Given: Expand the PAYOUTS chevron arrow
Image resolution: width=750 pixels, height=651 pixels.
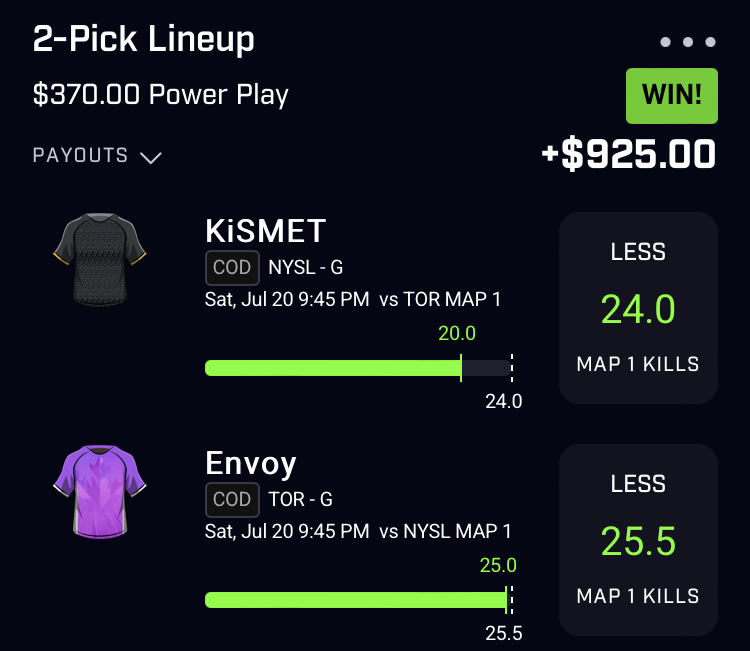Looking at the screenshot, I should pyautogui.click(x=151, y=157).
